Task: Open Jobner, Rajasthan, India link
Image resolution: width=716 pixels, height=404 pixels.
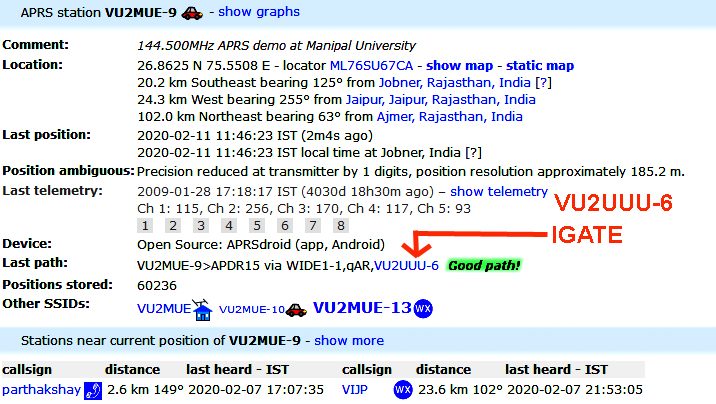Action: pyautogui.click(x=455, y=83)
